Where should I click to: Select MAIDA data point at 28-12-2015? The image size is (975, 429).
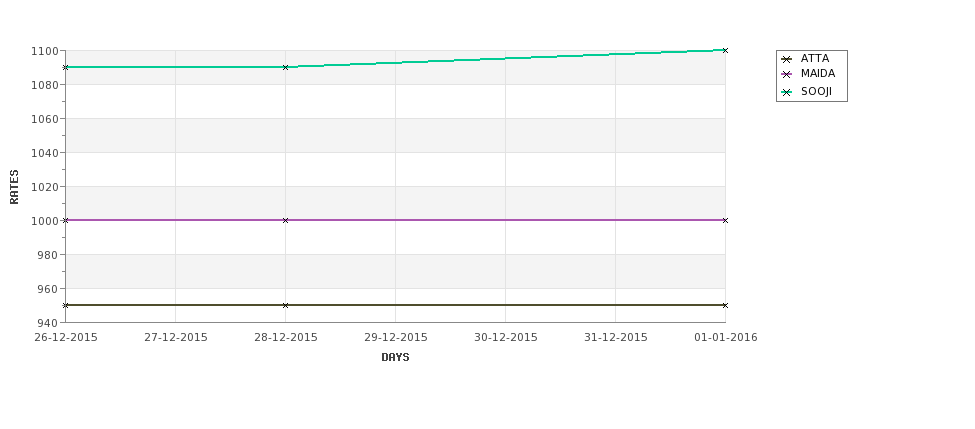click(285, 220)
